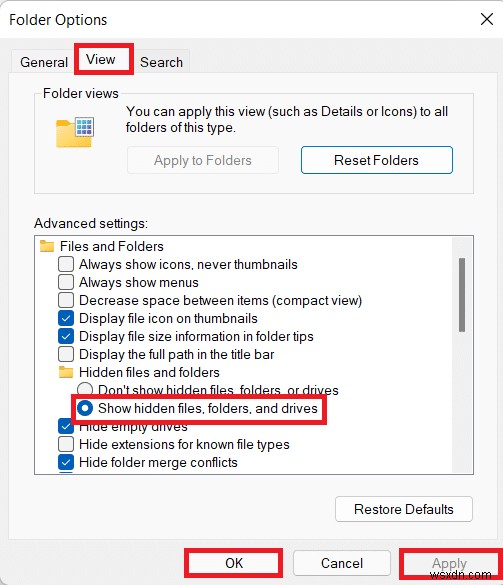Enable Decrease space between items (compact view)
503x585 pixels.
coord(66,300)
